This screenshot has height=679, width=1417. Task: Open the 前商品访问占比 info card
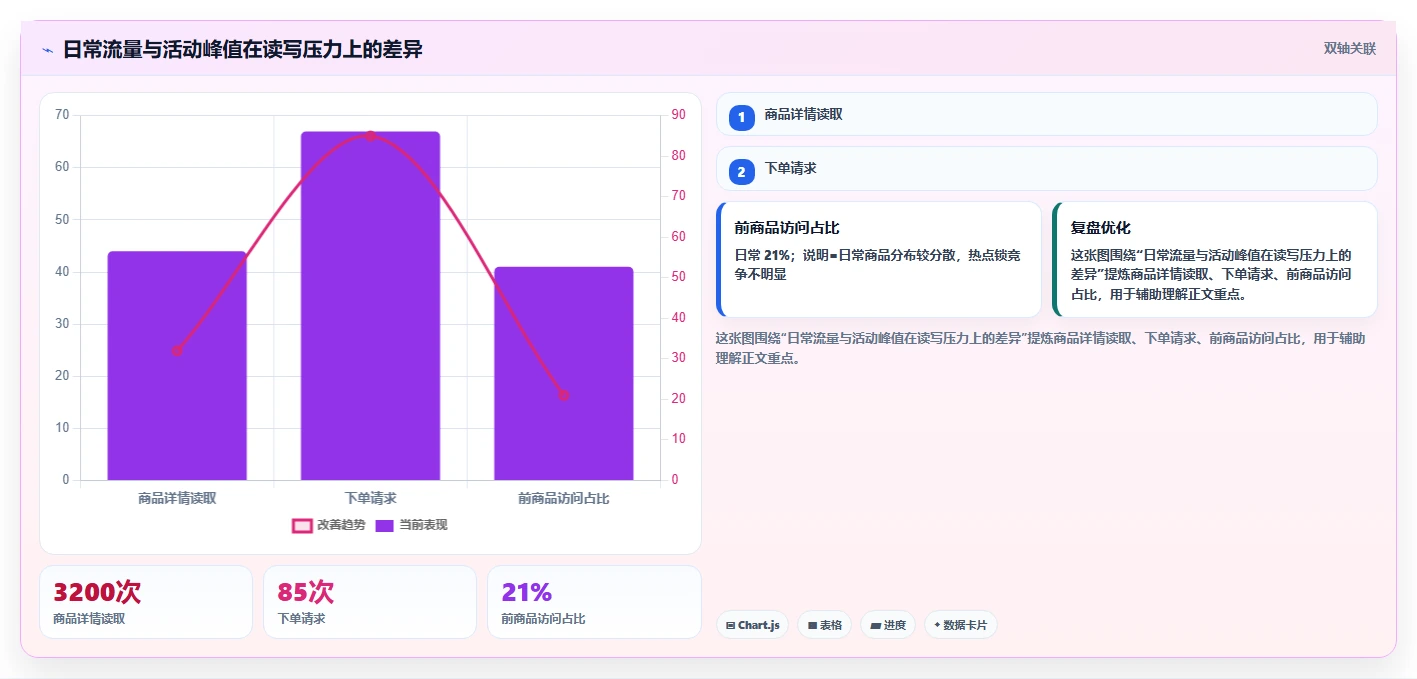(879, 260)
